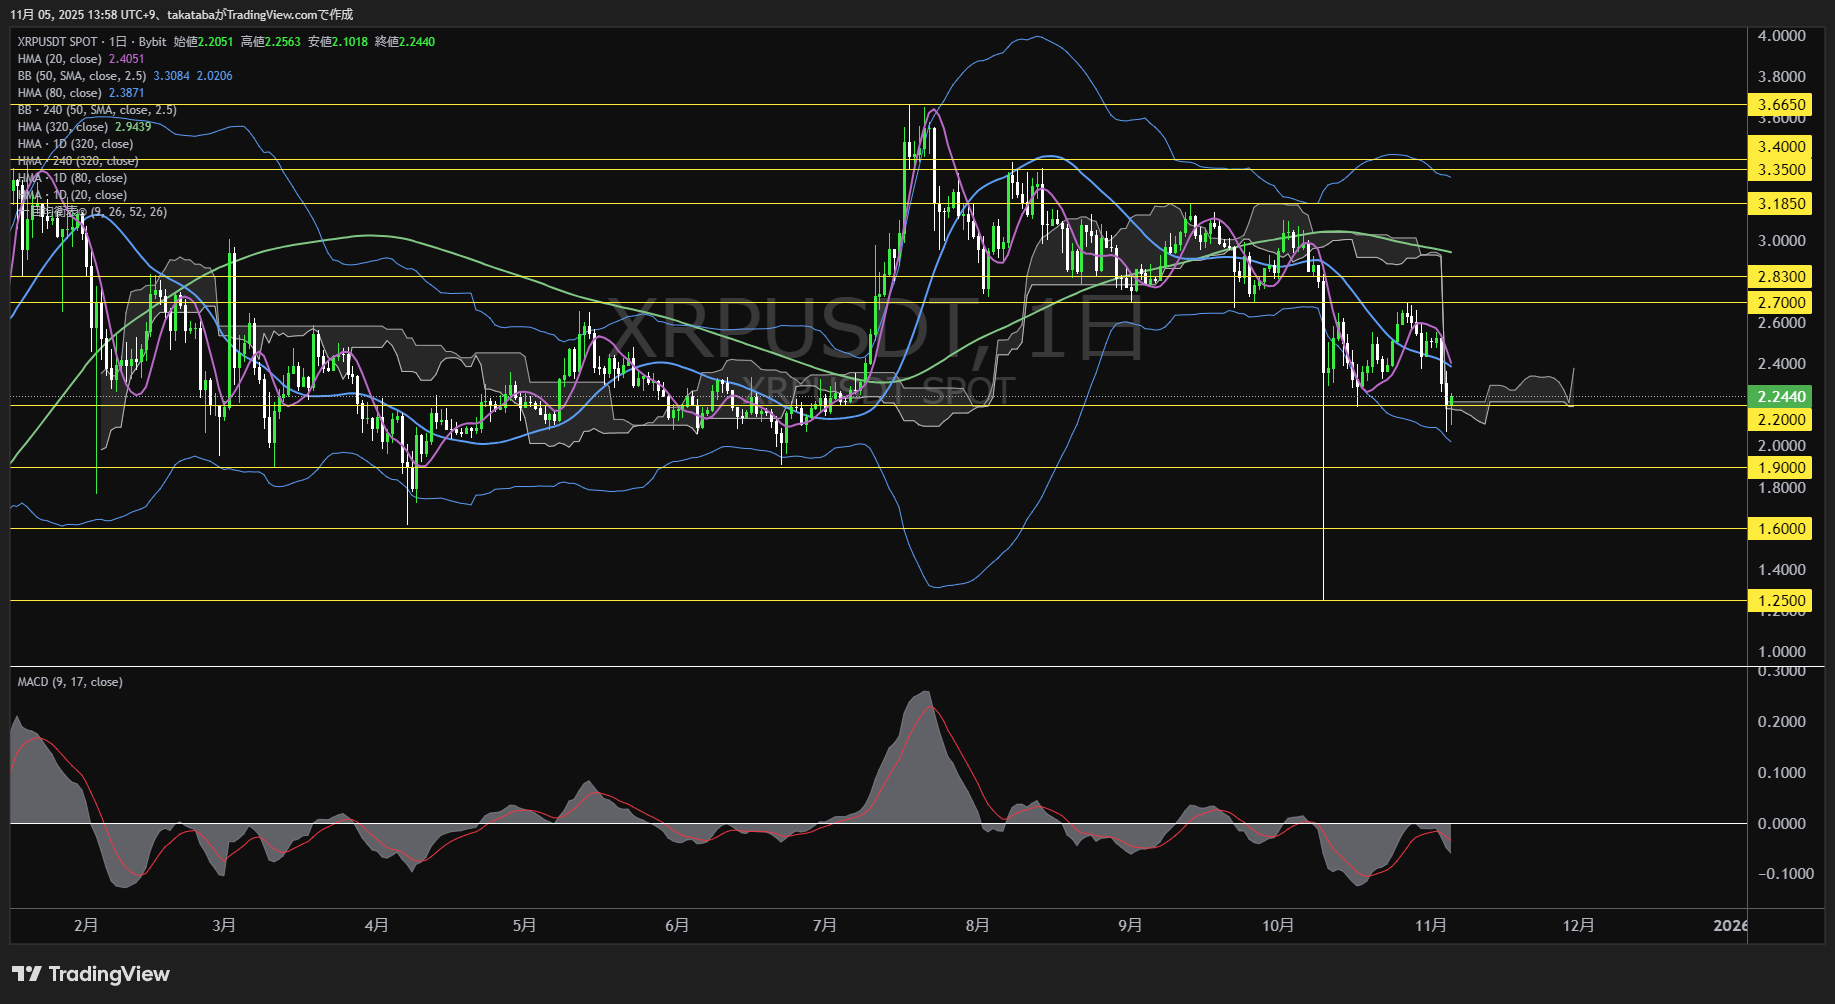Viewport: 1835px width, 1004px height.
Task: Hide the HMA (80, close) indicator
Action: (60, 92)
